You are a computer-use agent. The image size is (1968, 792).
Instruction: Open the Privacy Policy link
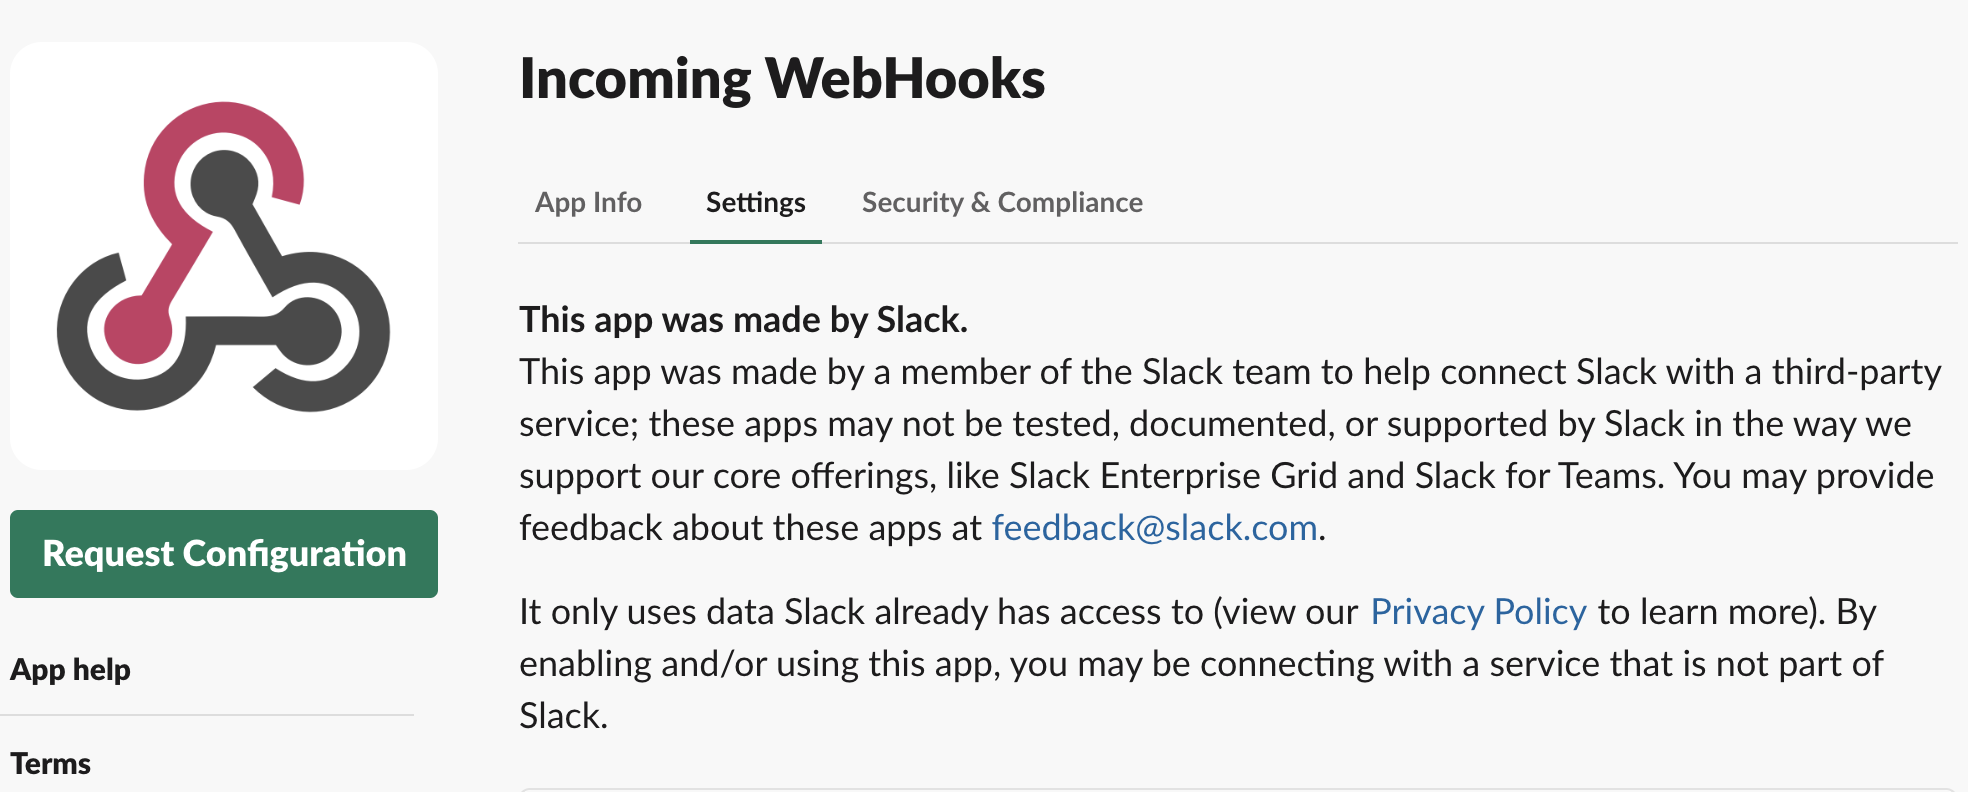click(1478, 611)
